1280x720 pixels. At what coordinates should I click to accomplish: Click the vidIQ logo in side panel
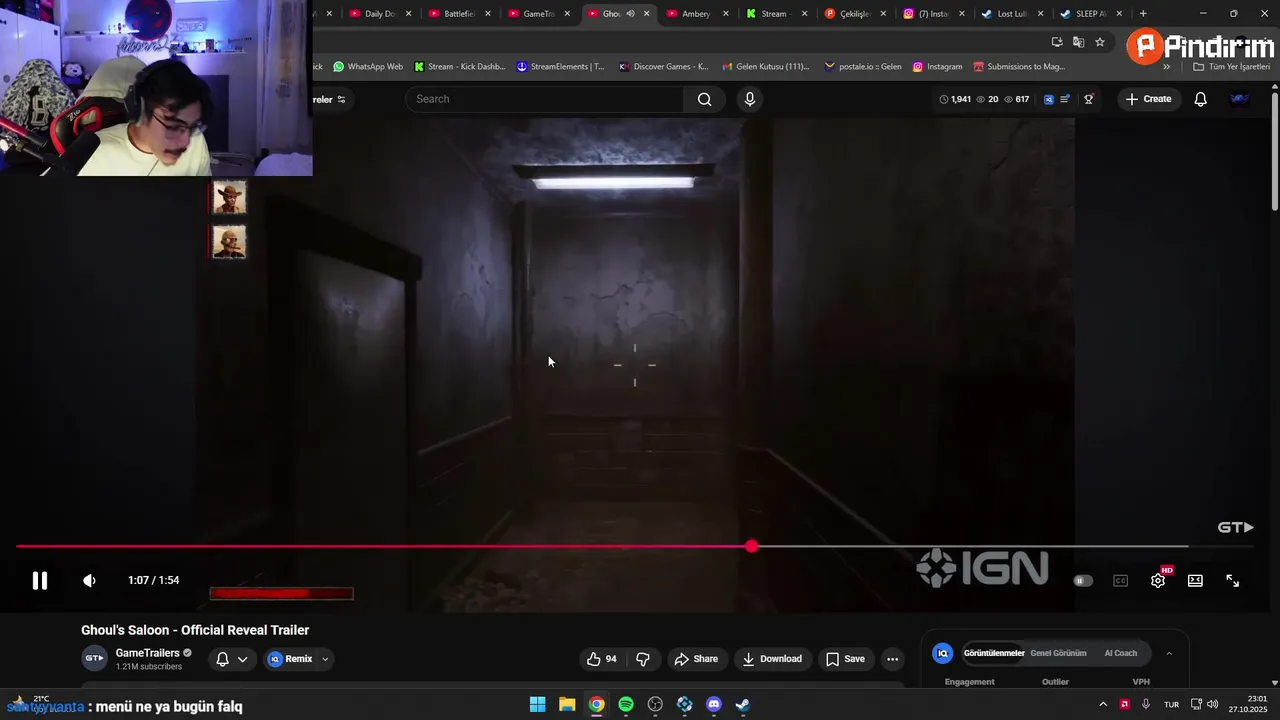pos(942,653)
